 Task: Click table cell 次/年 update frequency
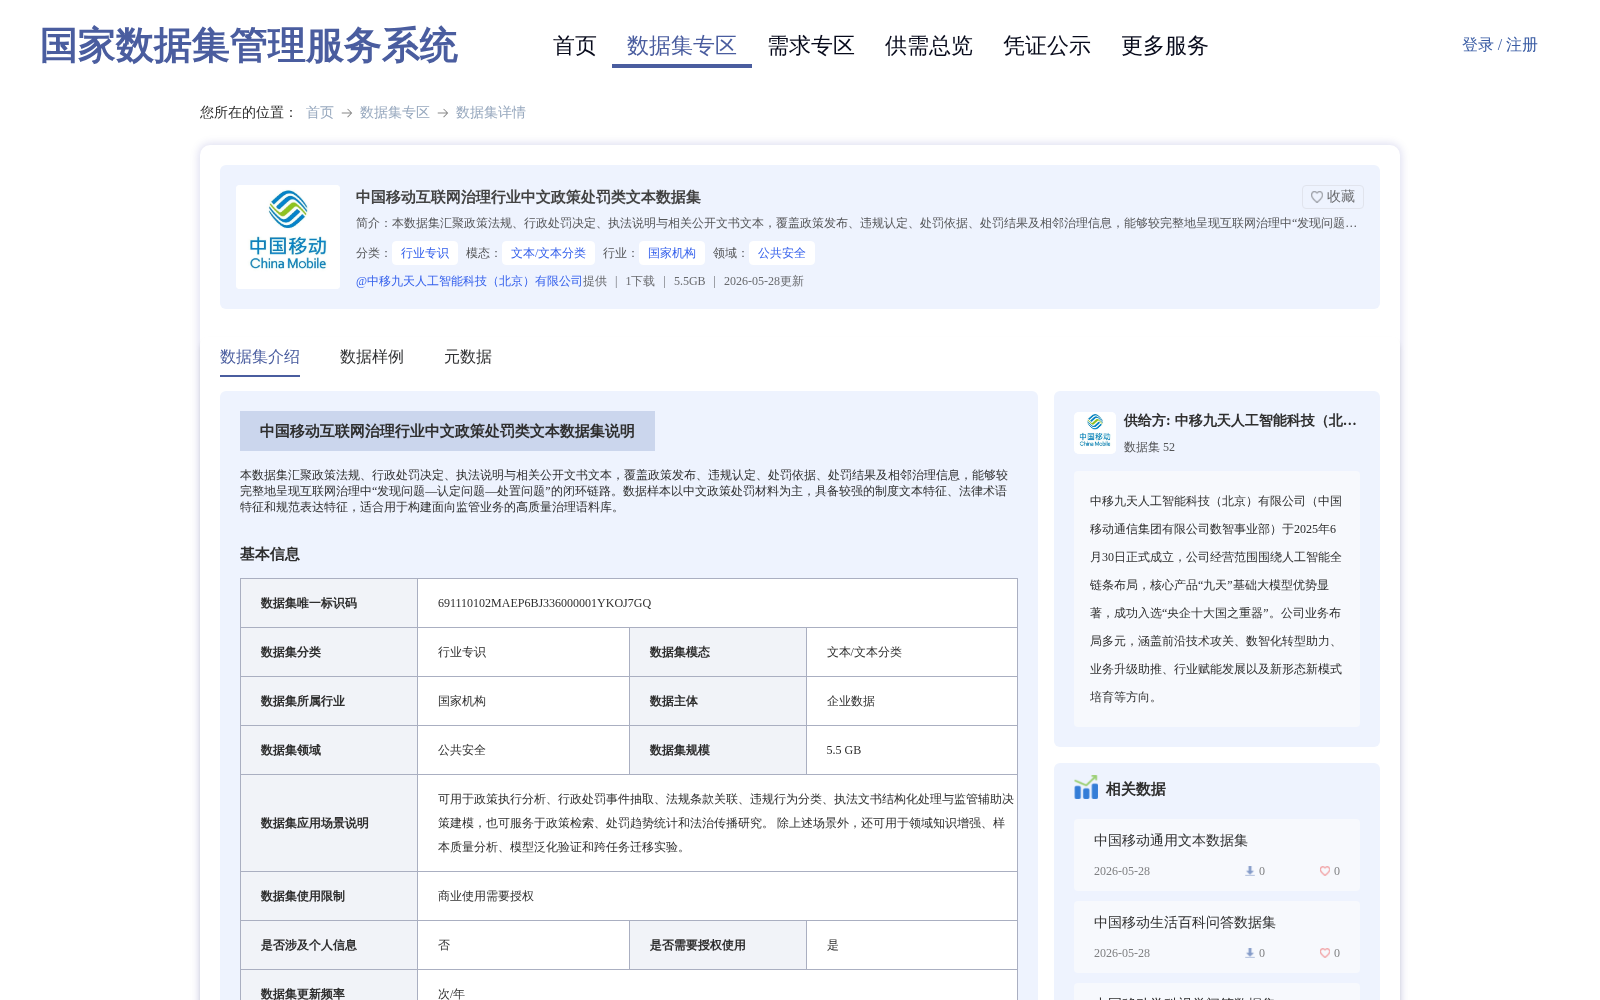pyautogui.click(x=451, y=993)
